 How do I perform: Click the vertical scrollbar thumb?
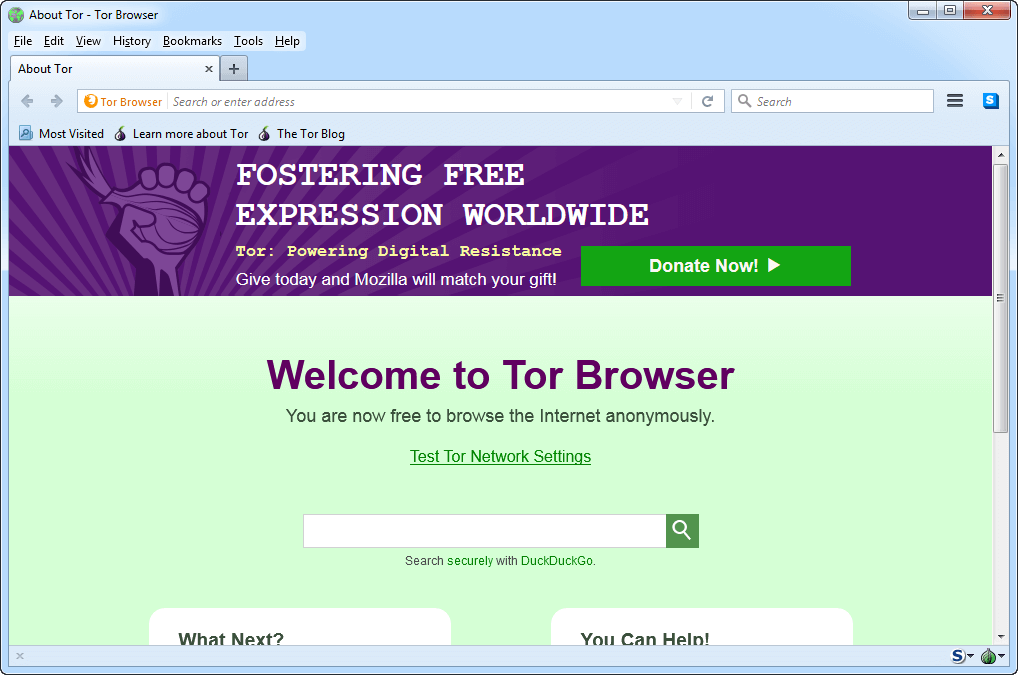pos(1000,298)
